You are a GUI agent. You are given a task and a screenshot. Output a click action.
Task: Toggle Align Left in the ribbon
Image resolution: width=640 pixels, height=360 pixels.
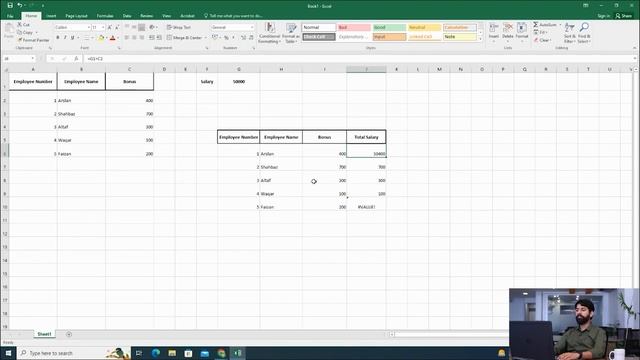(x=127, y=38)
